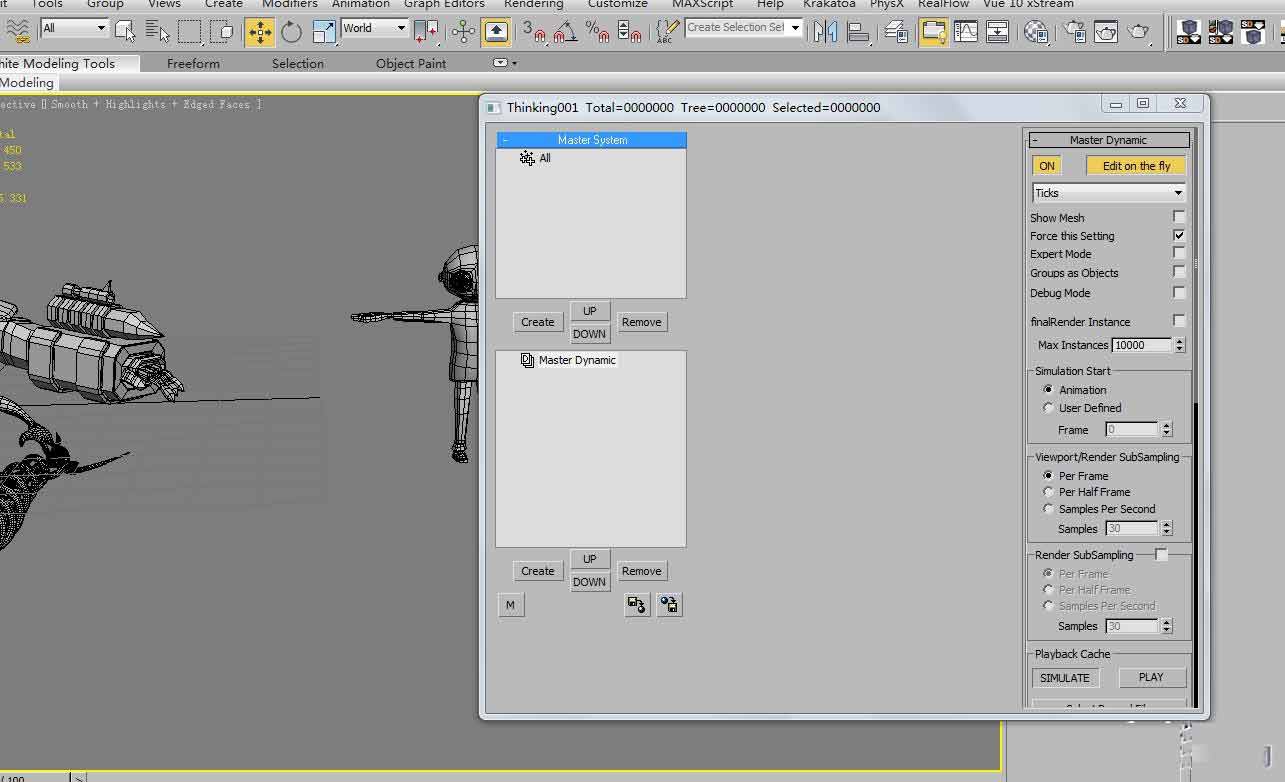Switch to the Freeform ribbon tab
The width and height of the screenshot is (1285, 782).
[x=193, y=63]
